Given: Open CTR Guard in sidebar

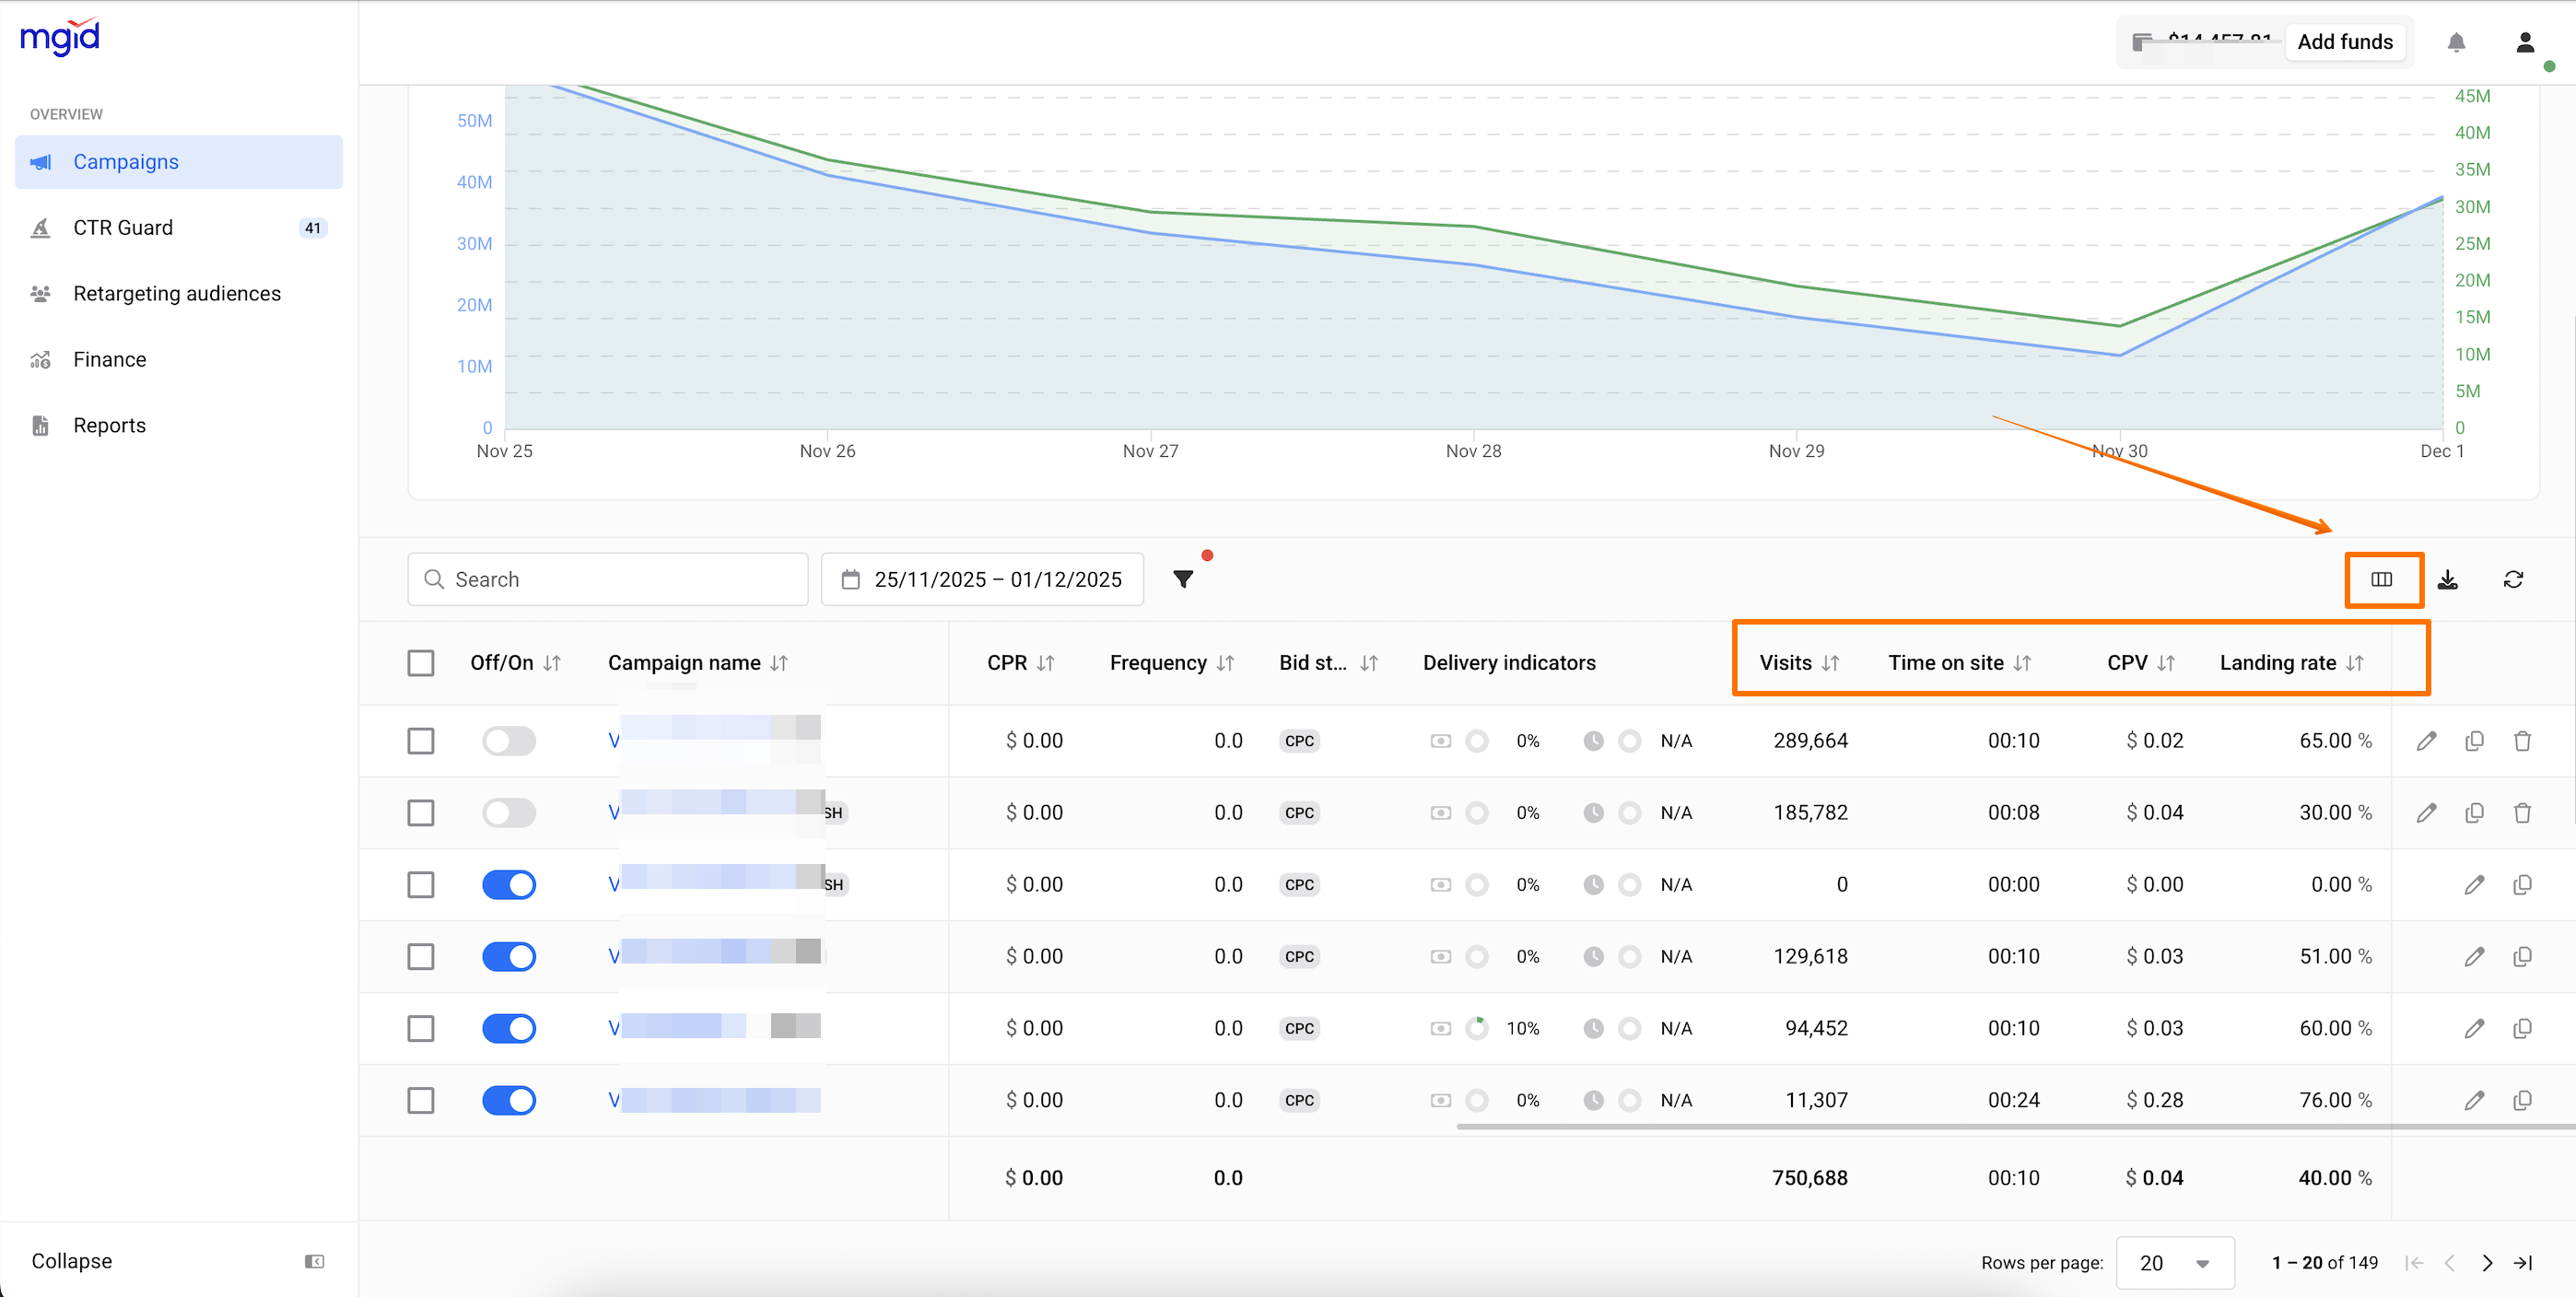Looking at the screenshot, I should pyautogui.click(x=123, y=228).
